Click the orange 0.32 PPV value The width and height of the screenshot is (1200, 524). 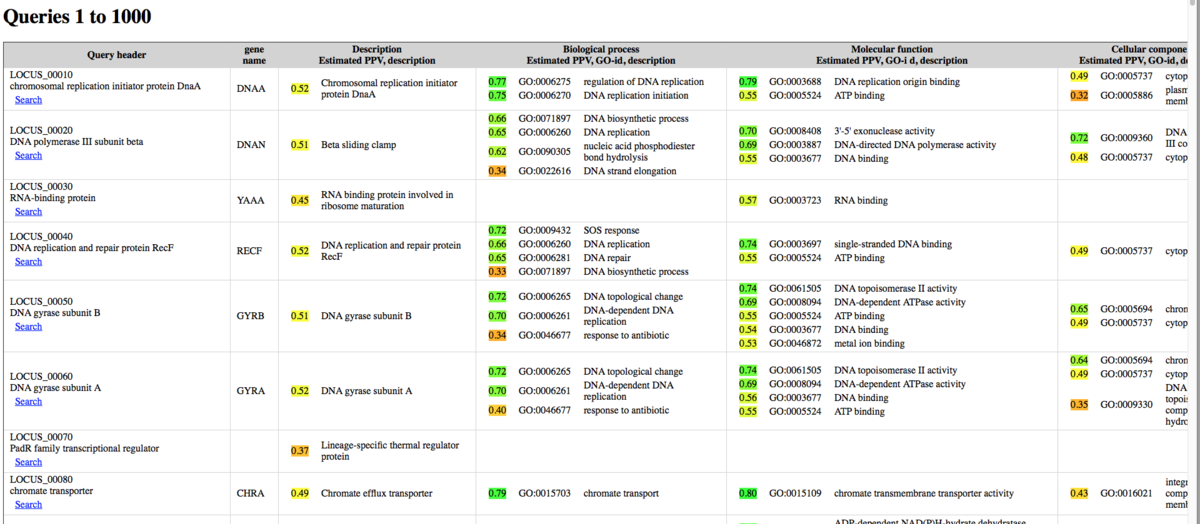(x=1079, y=96)
